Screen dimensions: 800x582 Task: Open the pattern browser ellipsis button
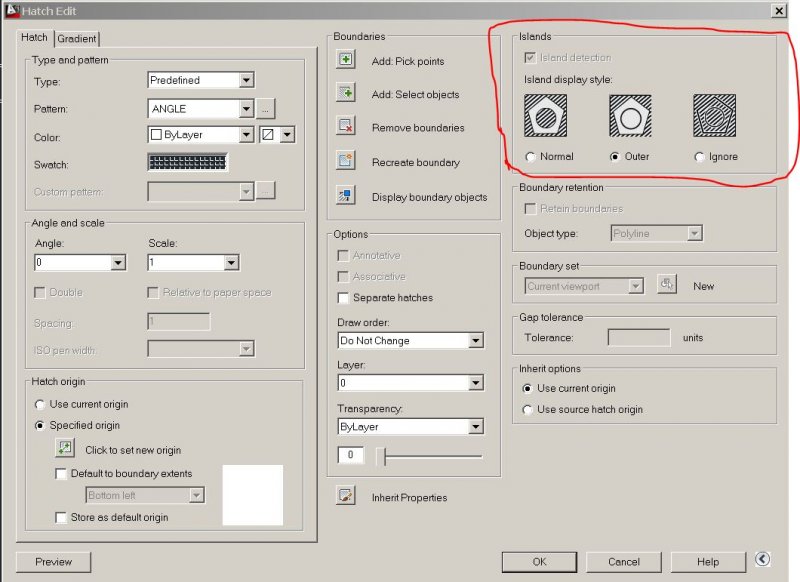tap(265, 109)
